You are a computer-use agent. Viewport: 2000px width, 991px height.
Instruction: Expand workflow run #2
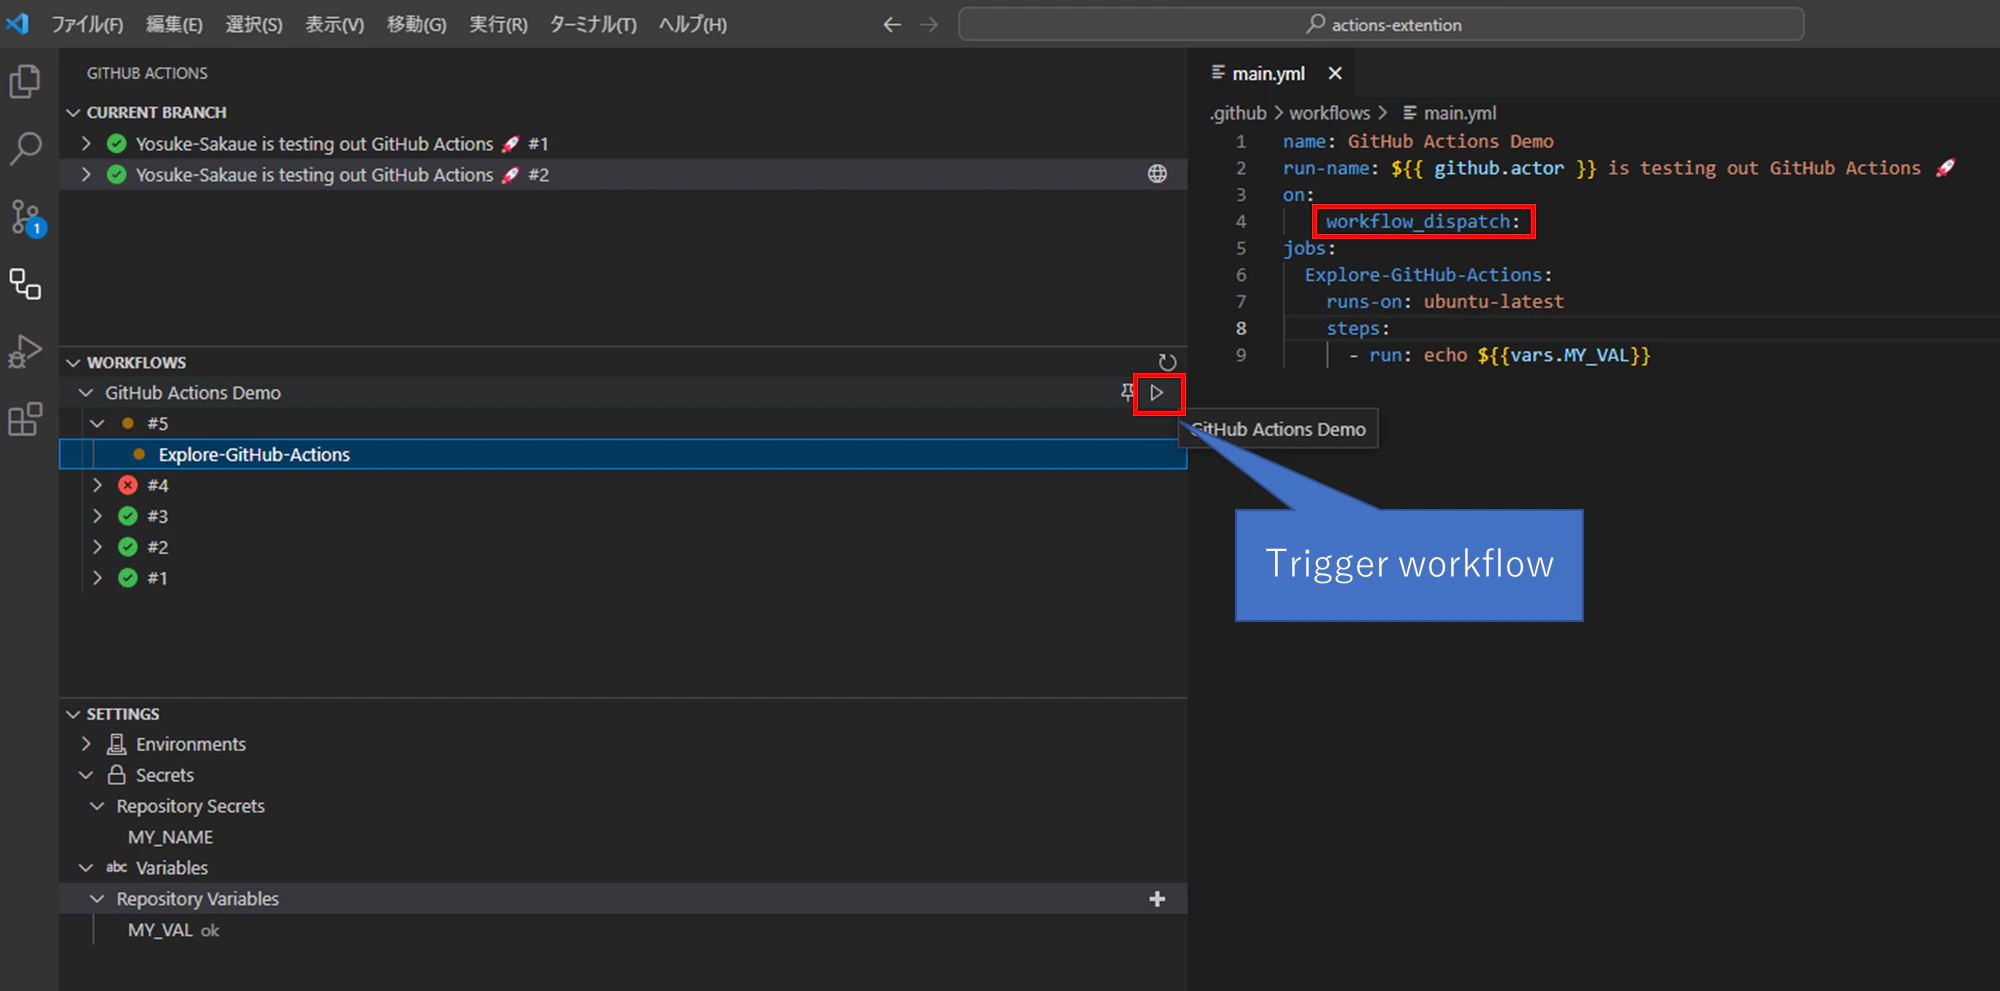(97, 547)
